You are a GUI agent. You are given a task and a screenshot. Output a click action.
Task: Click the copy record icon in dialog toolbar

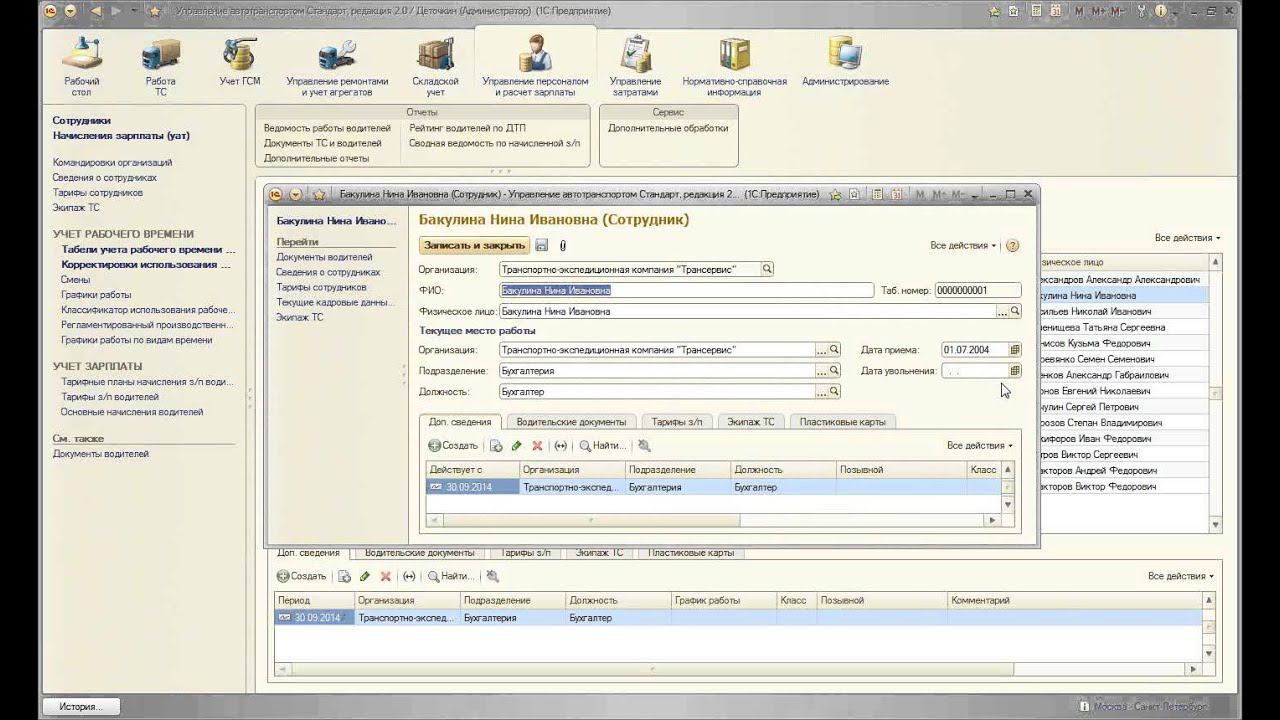tap(496, 446)
